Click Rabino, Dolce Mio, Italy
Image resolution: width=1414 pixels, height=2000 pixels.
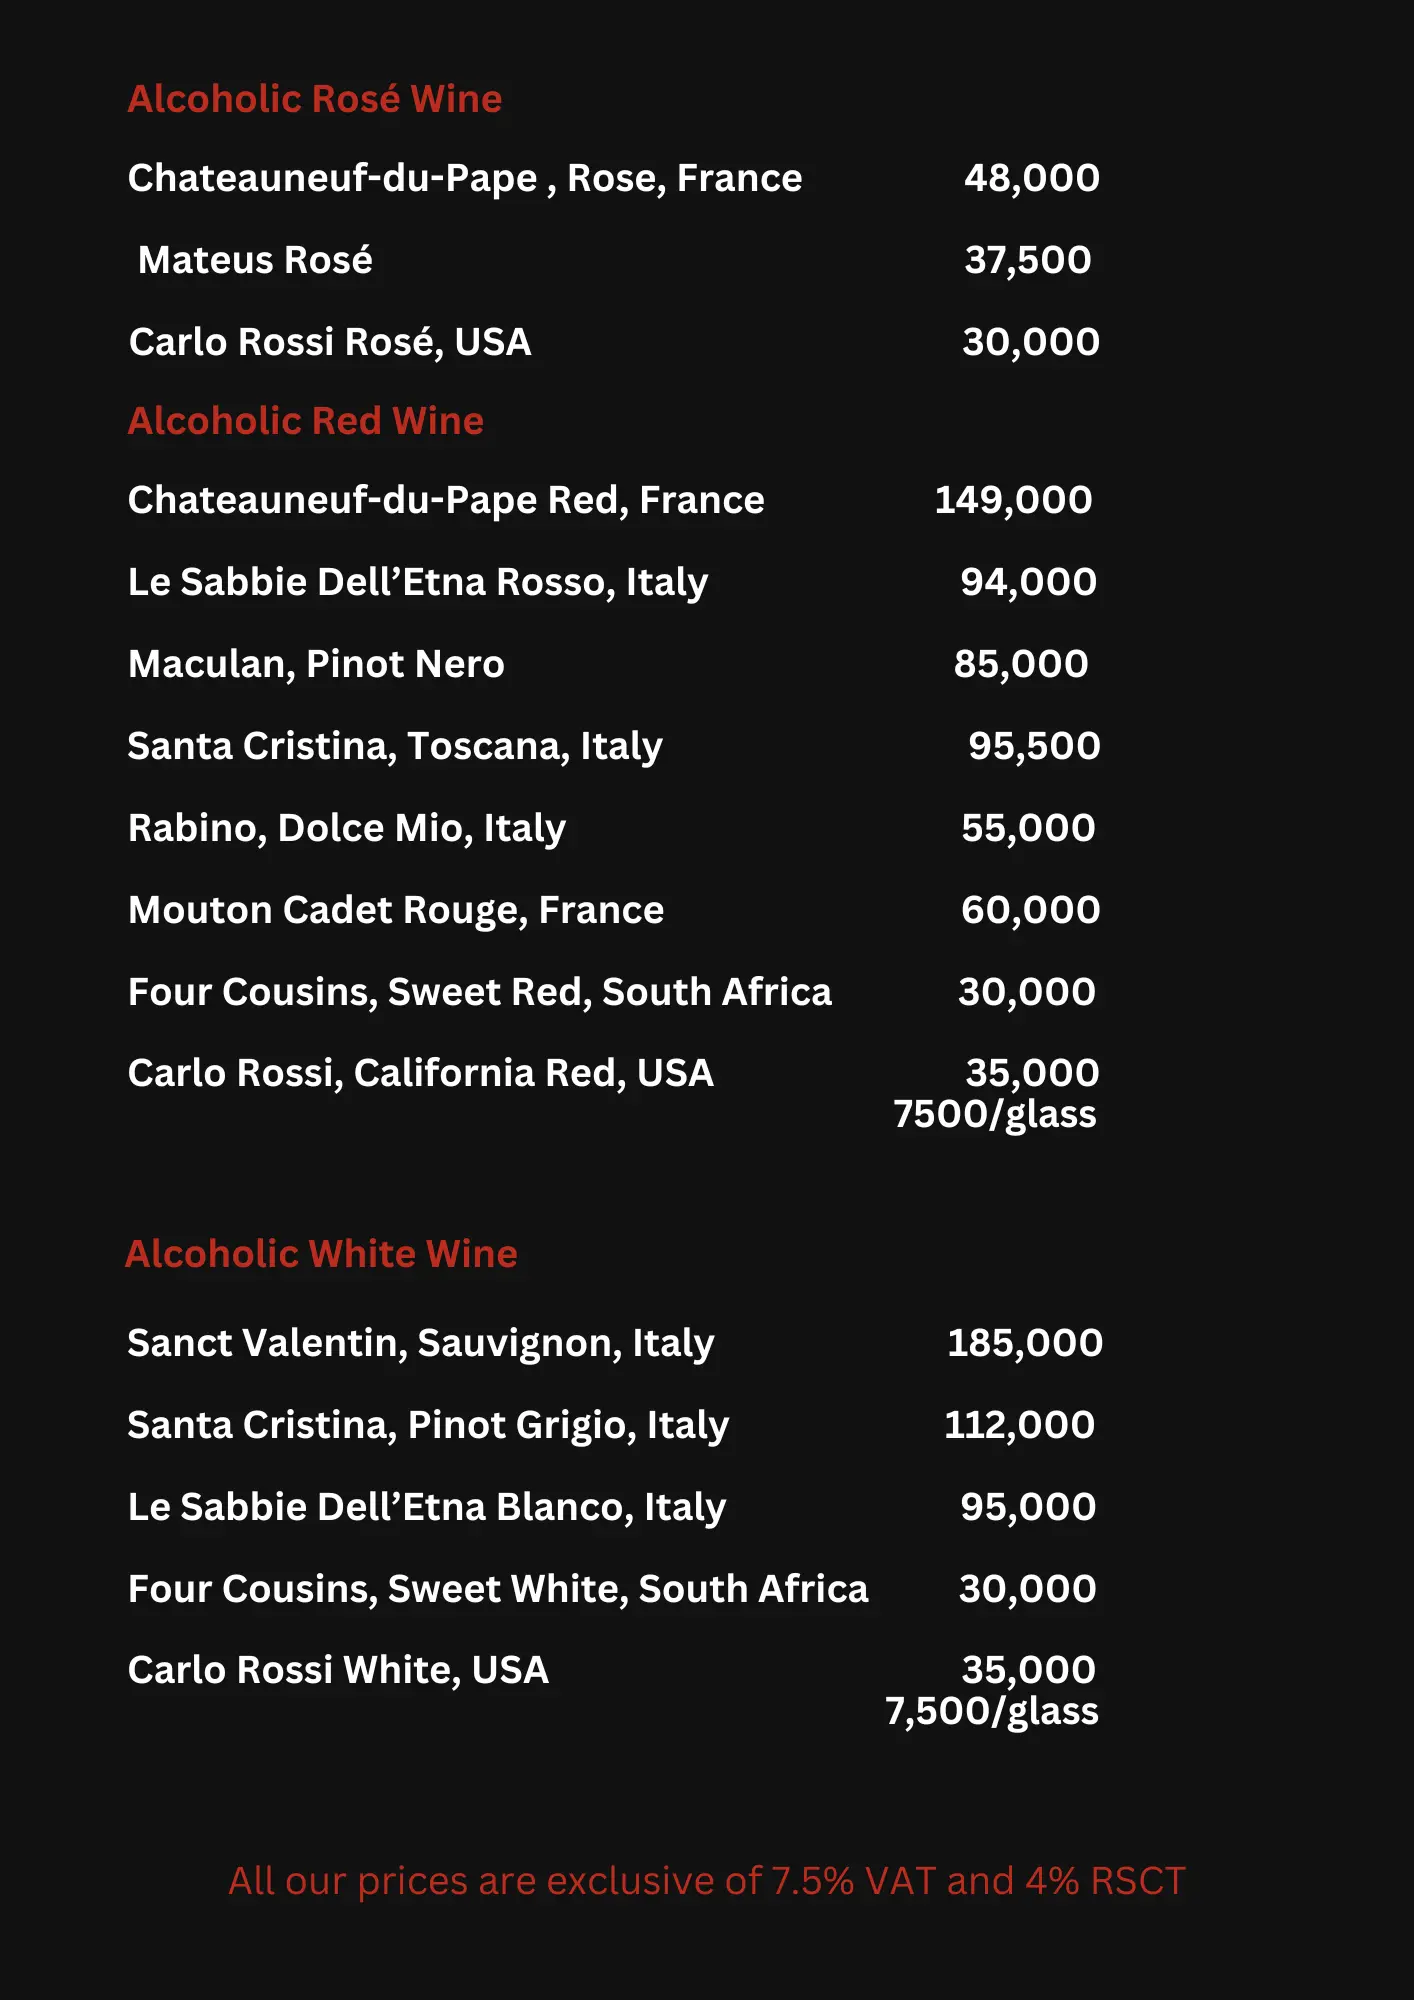pyautogui.click(x=347, y=828)
